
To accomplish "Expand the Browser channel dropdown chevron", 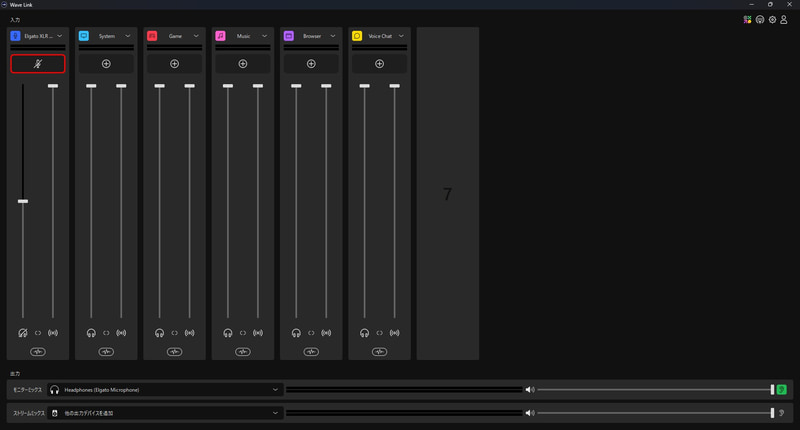I will tap(333, 36).
